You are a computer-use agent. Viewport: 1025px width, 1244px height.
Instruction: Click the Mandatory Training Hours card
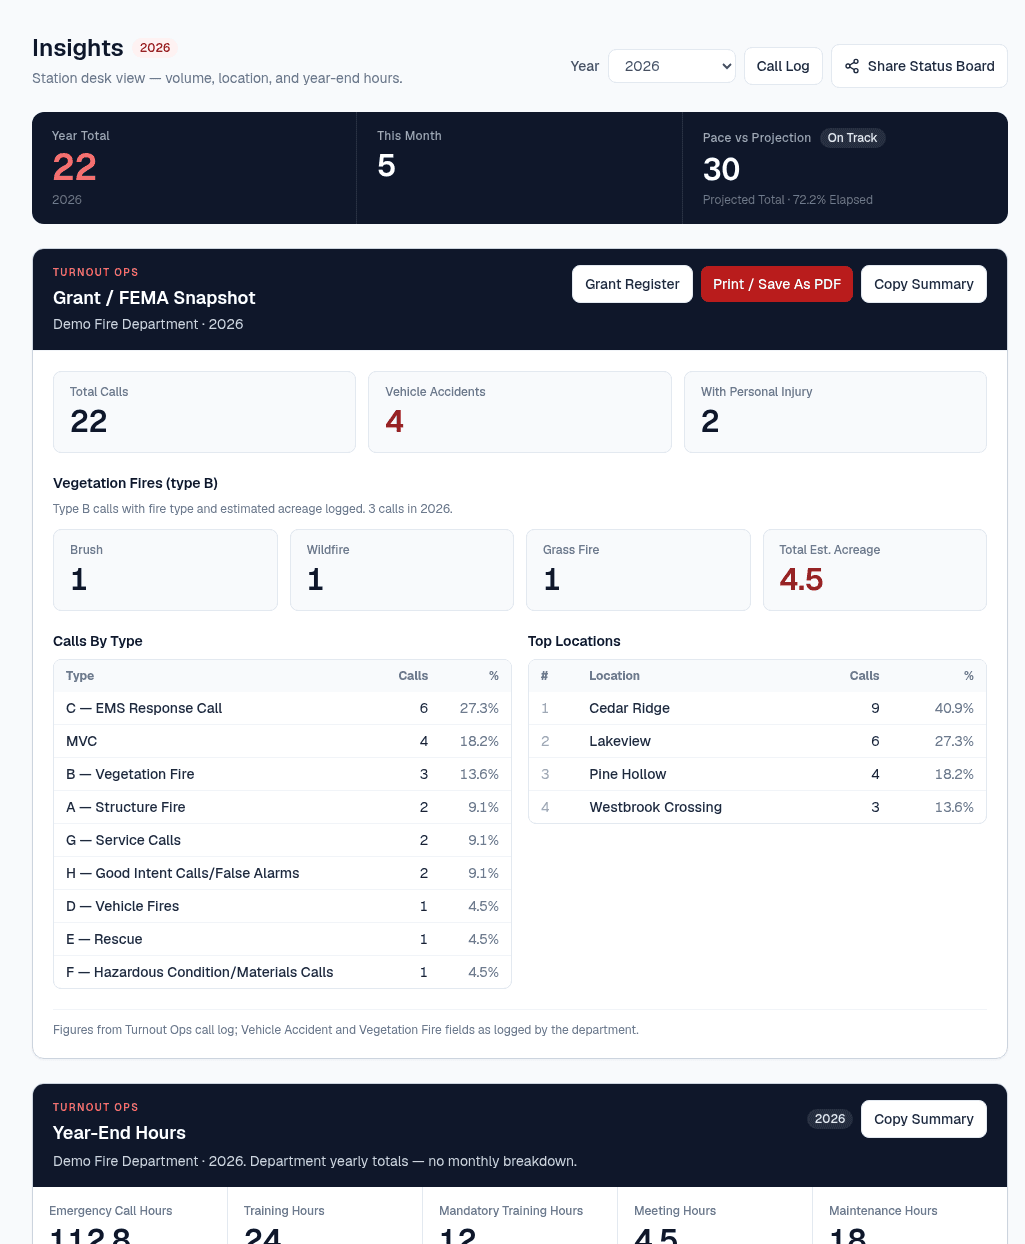tap(520, 1216)
